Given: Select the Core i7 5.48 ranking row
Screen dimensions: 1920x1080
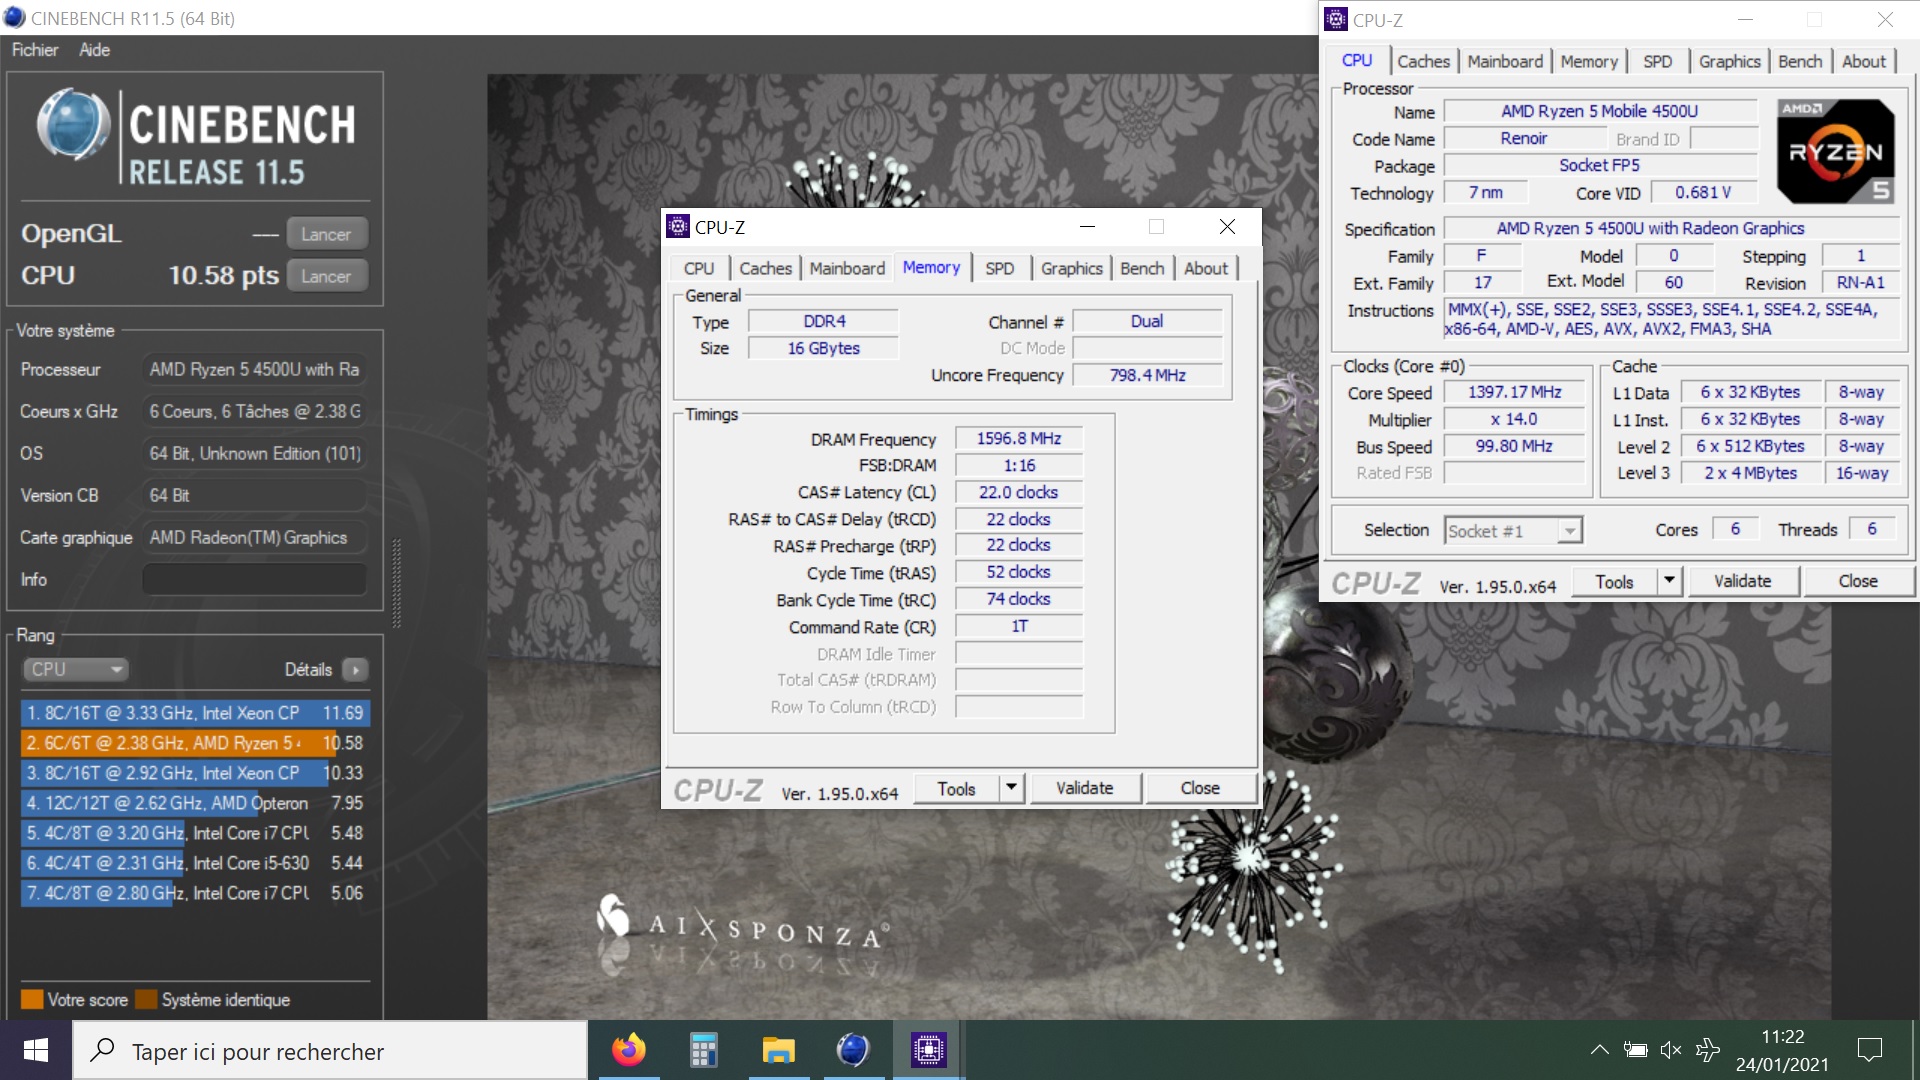Looking at the screenshot, I should coord(195,833).
